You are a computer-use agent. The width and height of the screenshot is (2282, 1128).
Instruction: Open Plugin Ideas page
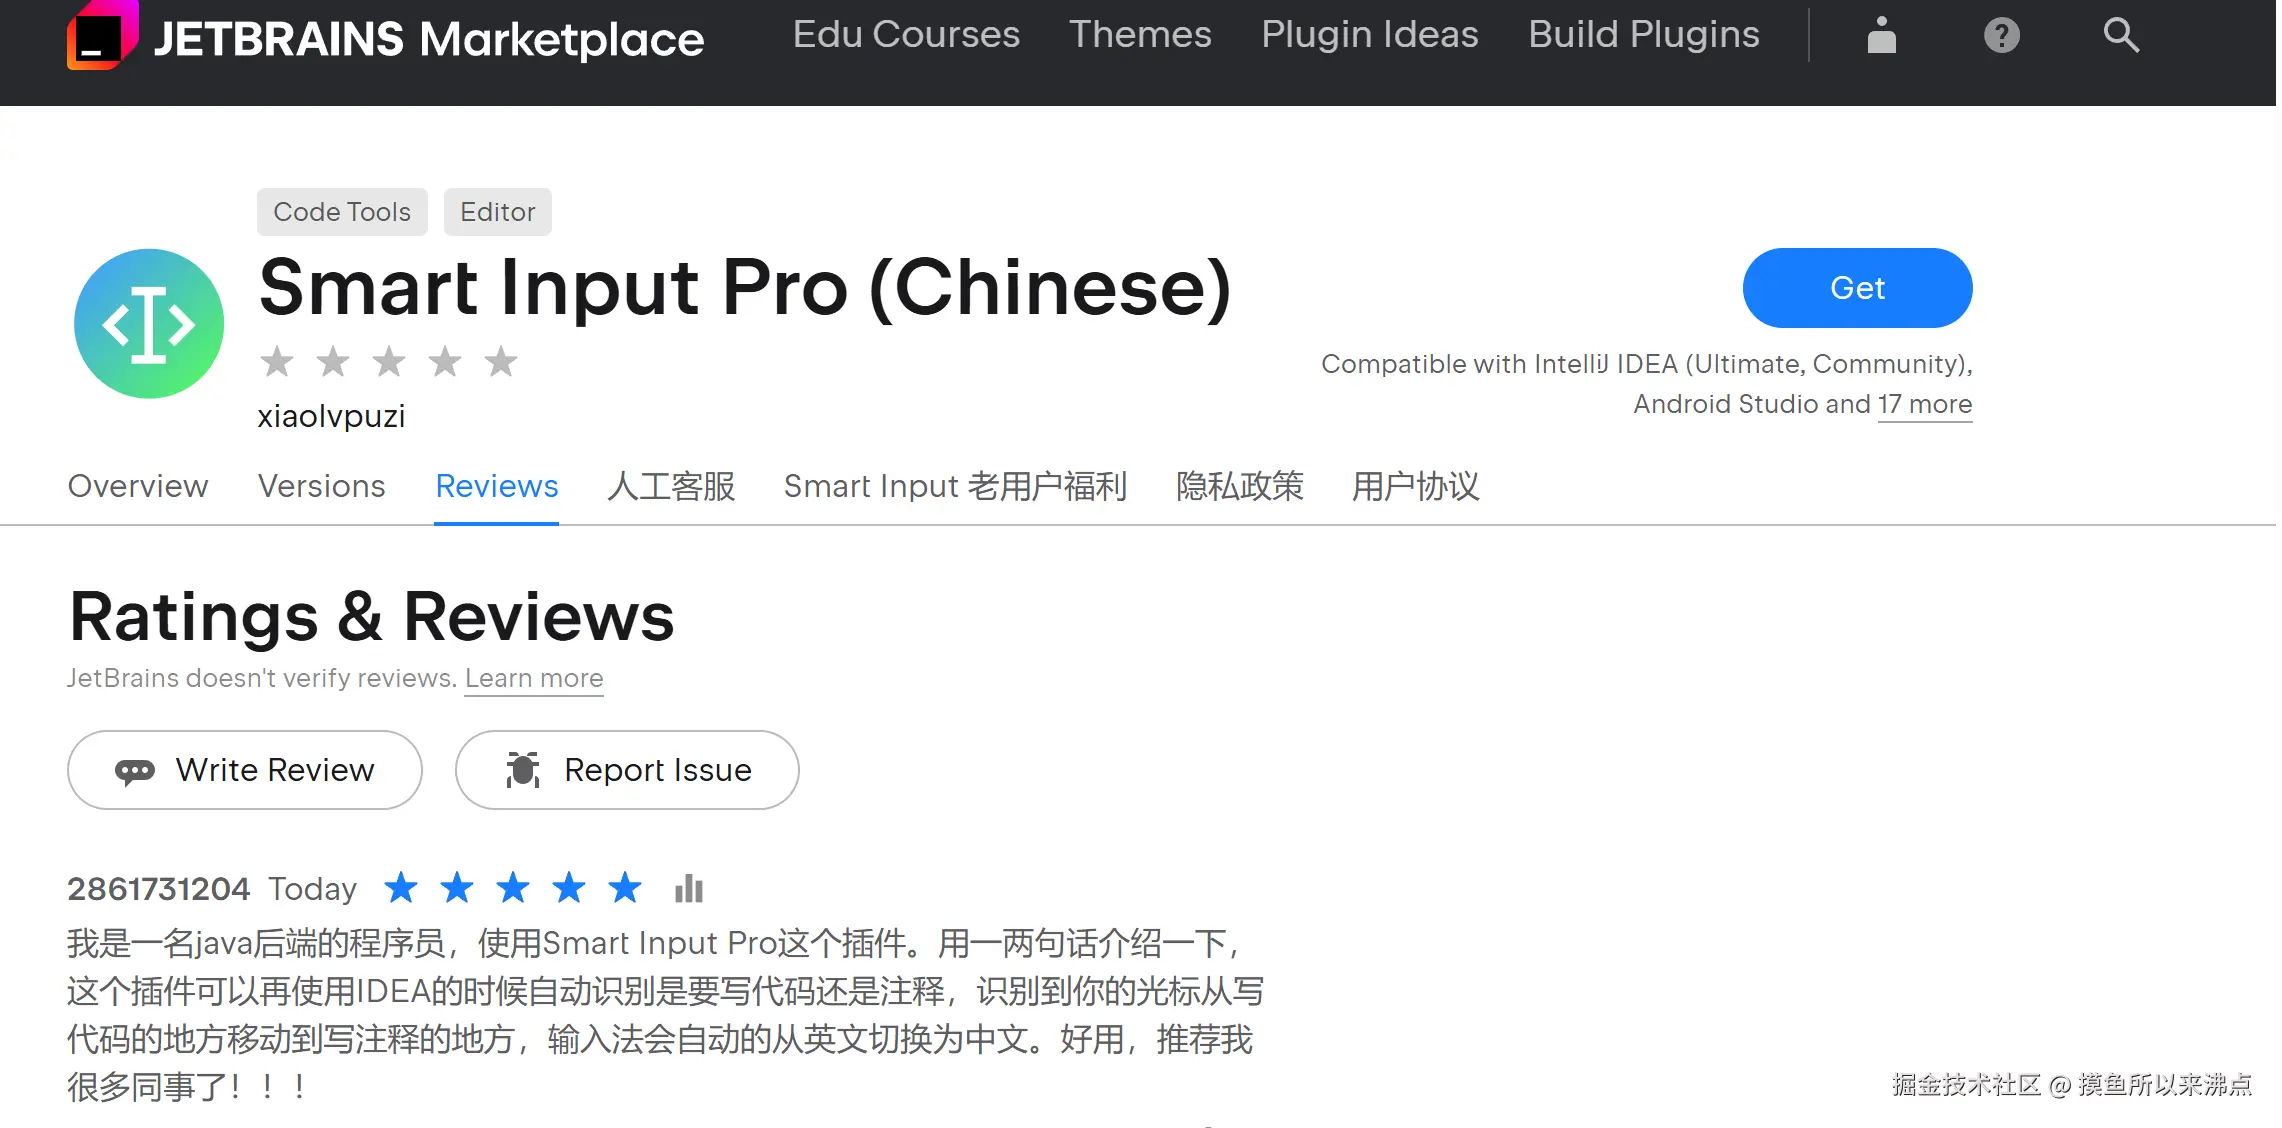point(1369,35)
